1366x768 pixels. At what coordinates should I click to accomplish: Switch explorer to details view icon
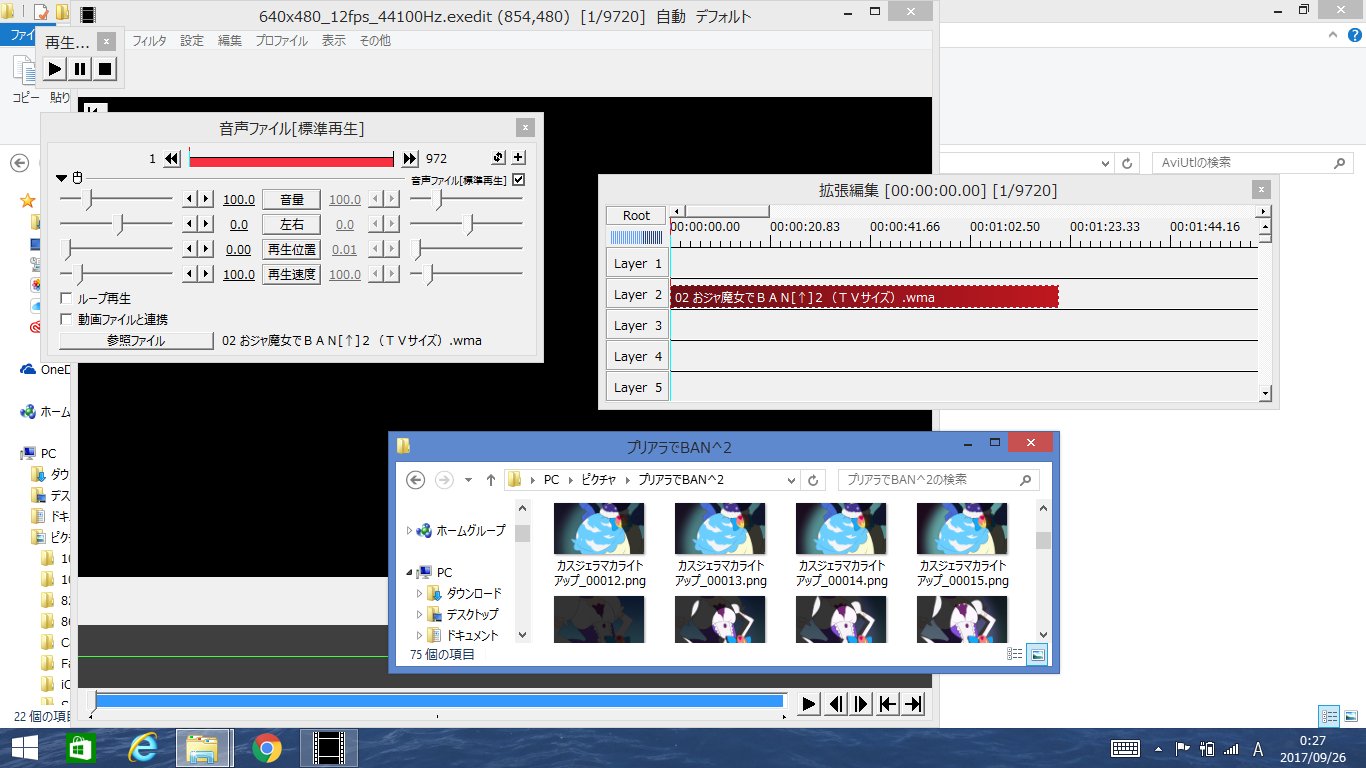(1015, 654)
